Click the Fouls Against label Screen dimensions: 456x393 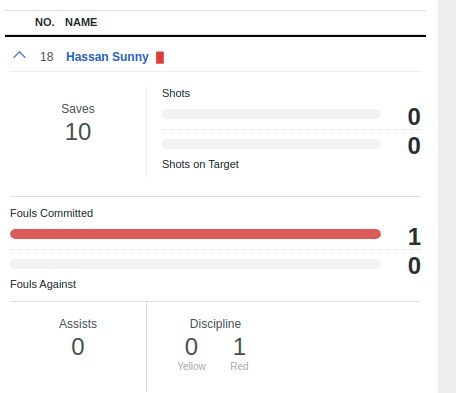click(43, 284)
